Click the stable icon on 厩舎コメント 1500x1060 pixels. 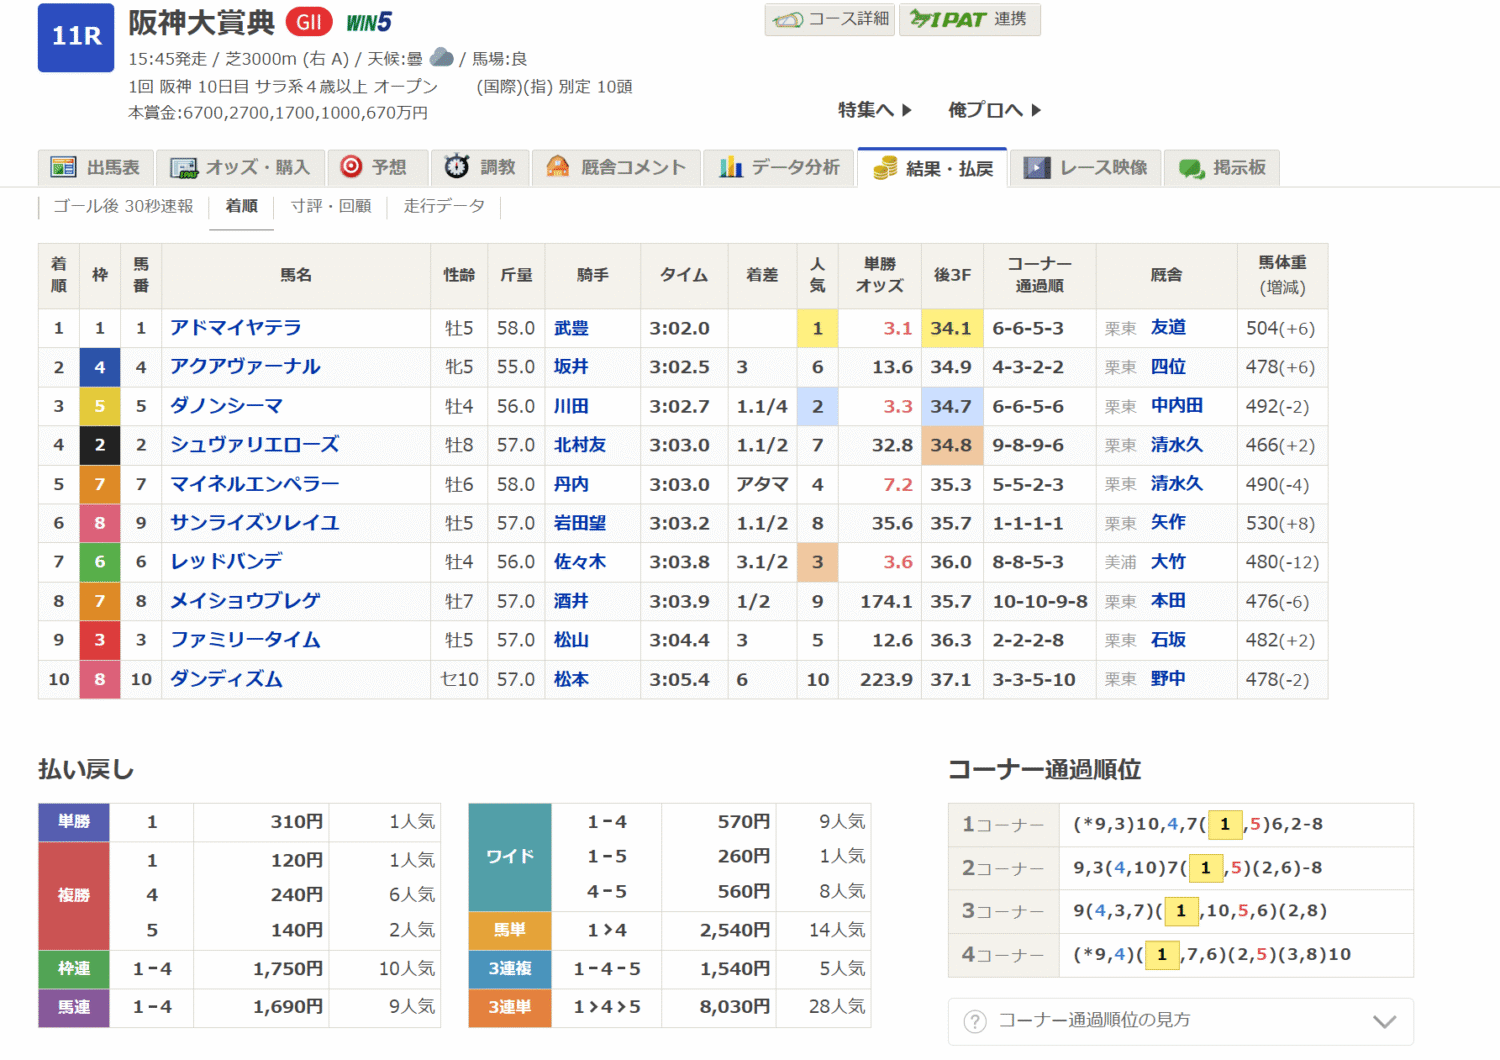[558, 167]
